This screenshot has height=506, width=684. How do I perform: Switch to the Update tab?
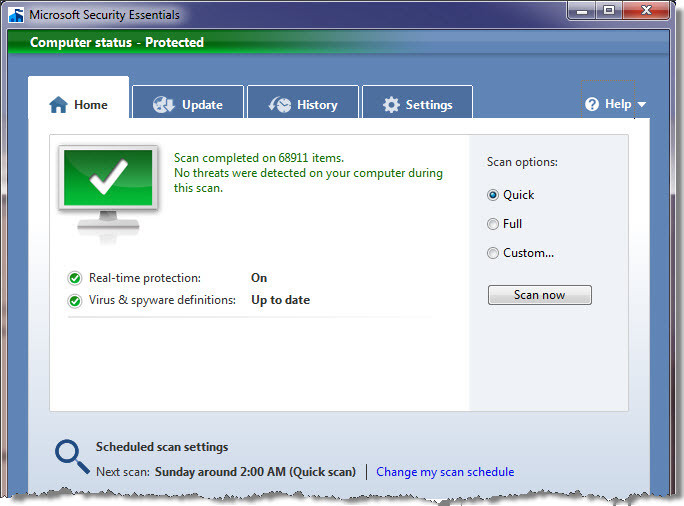[190, 105]
